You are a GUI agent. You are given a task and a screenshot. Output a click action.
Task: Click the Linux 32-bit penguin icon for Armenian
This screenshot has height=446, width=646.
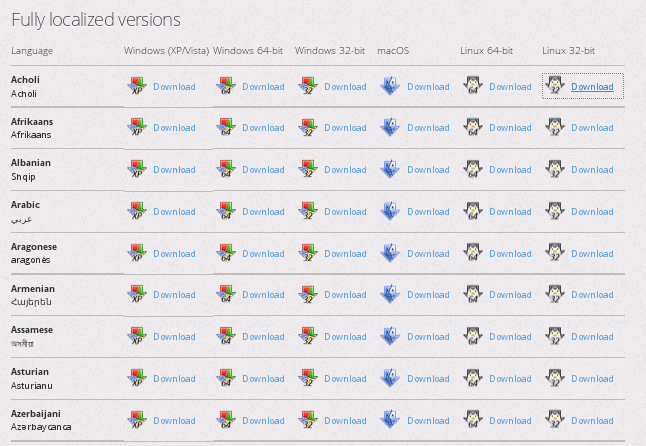tap(555, 295)
